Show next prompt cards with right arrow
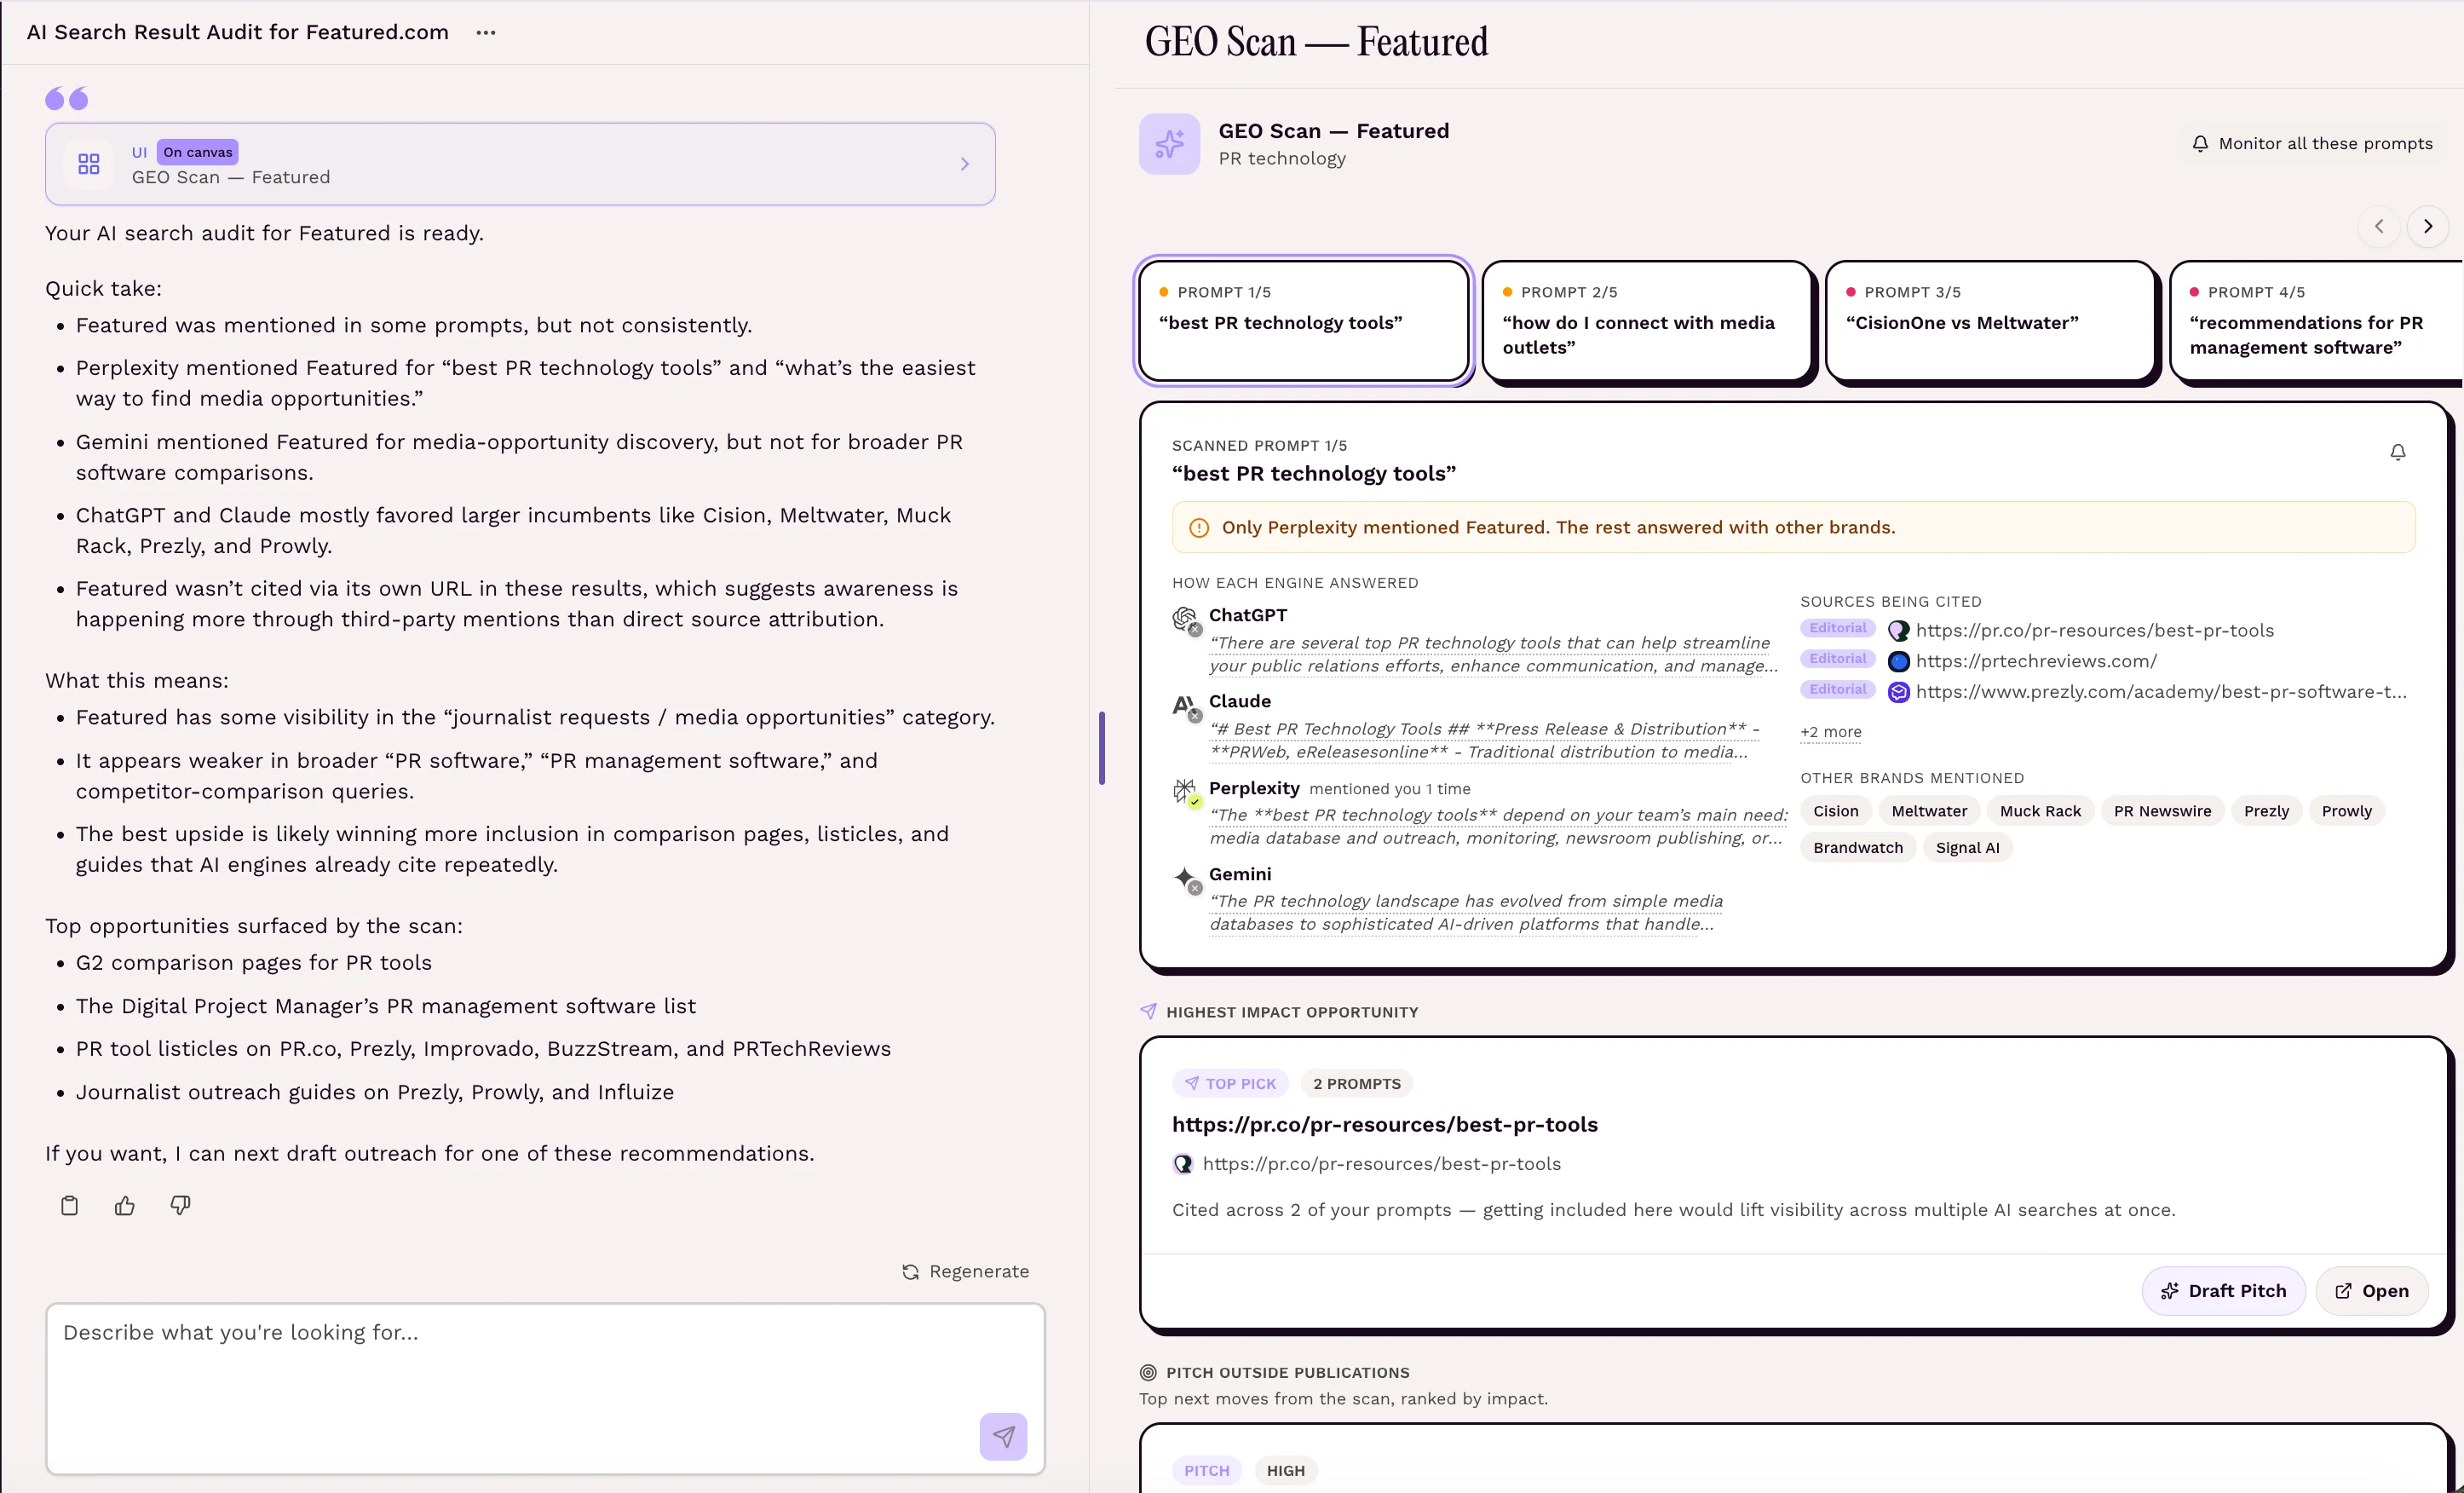 pyautogui.click(x=2427, y=226)
